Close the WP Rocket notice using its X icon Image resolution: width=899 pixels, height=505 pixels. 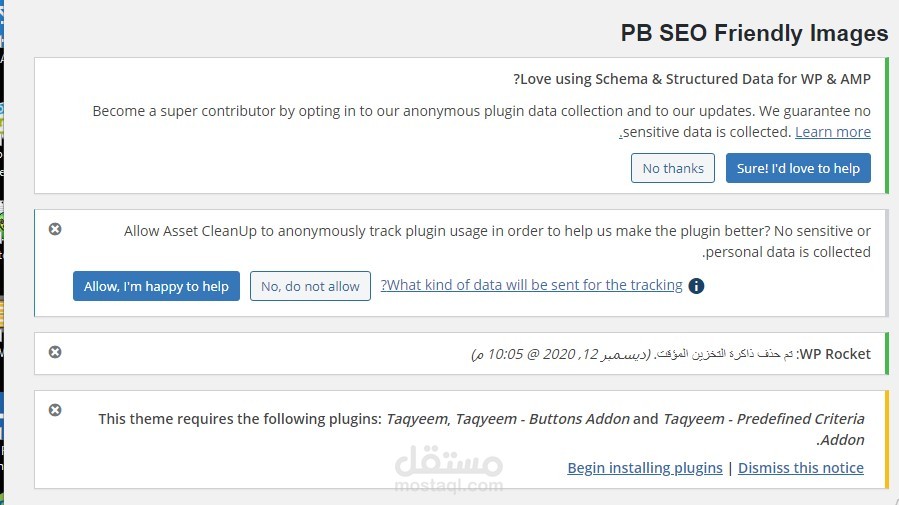pyautogui.click(x=55, y=352)
